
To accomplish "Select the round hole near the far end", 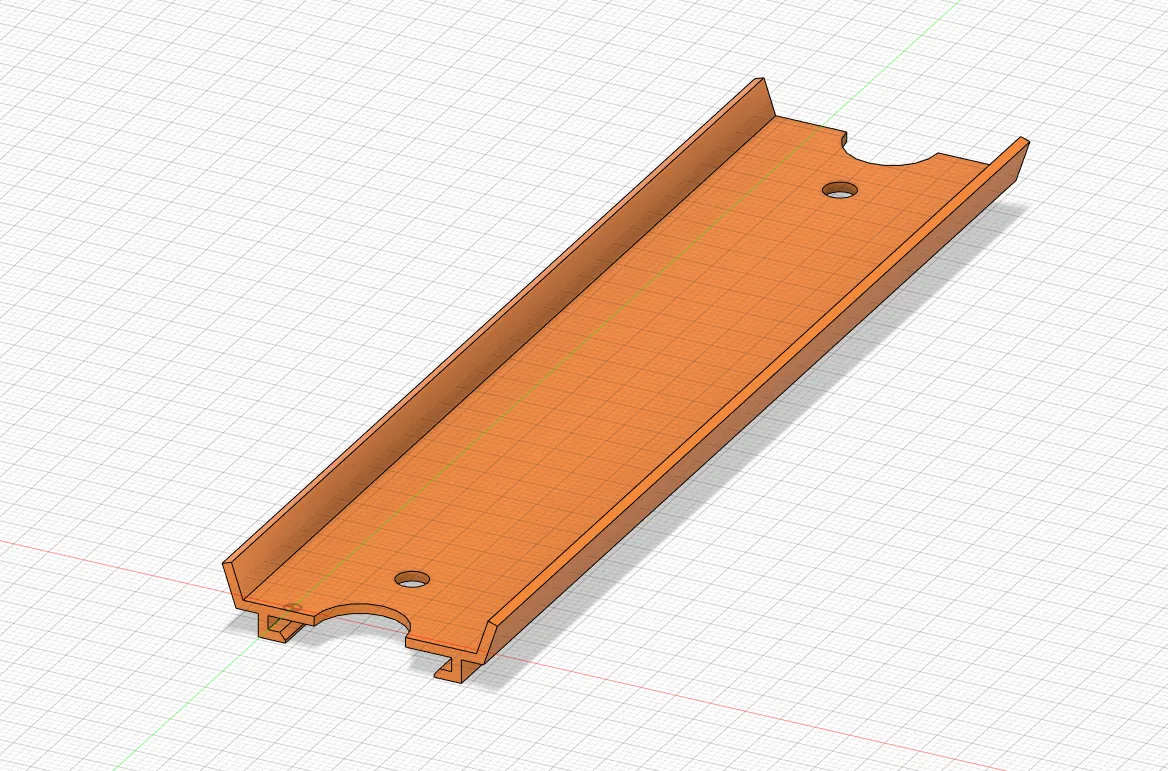I will pyautogui.click(x=840, y=190).
